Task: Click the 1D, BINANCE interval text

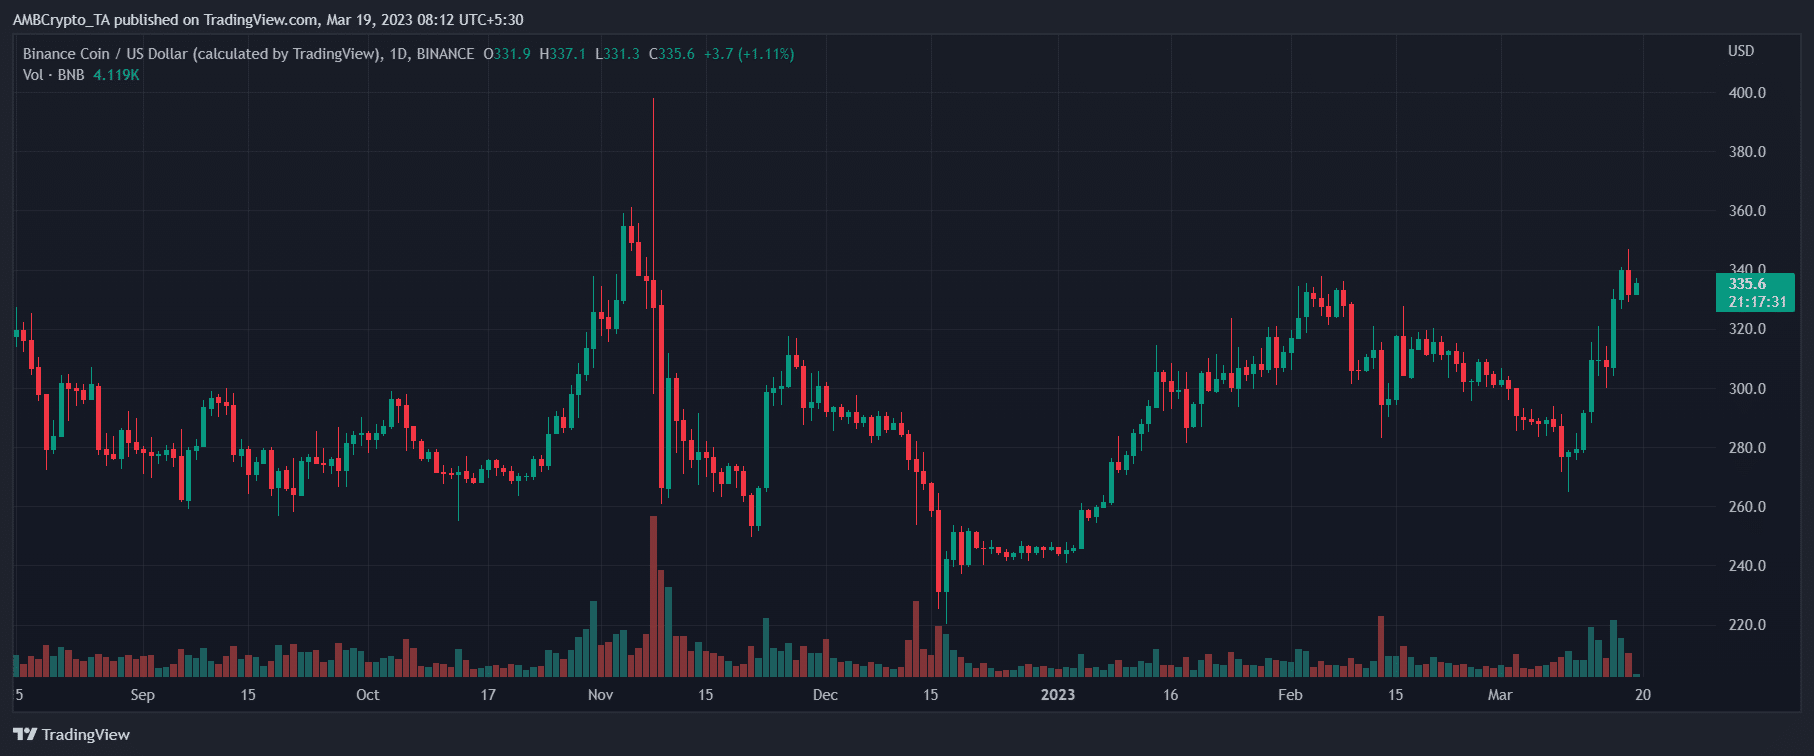Action: (x=432, y=54)
